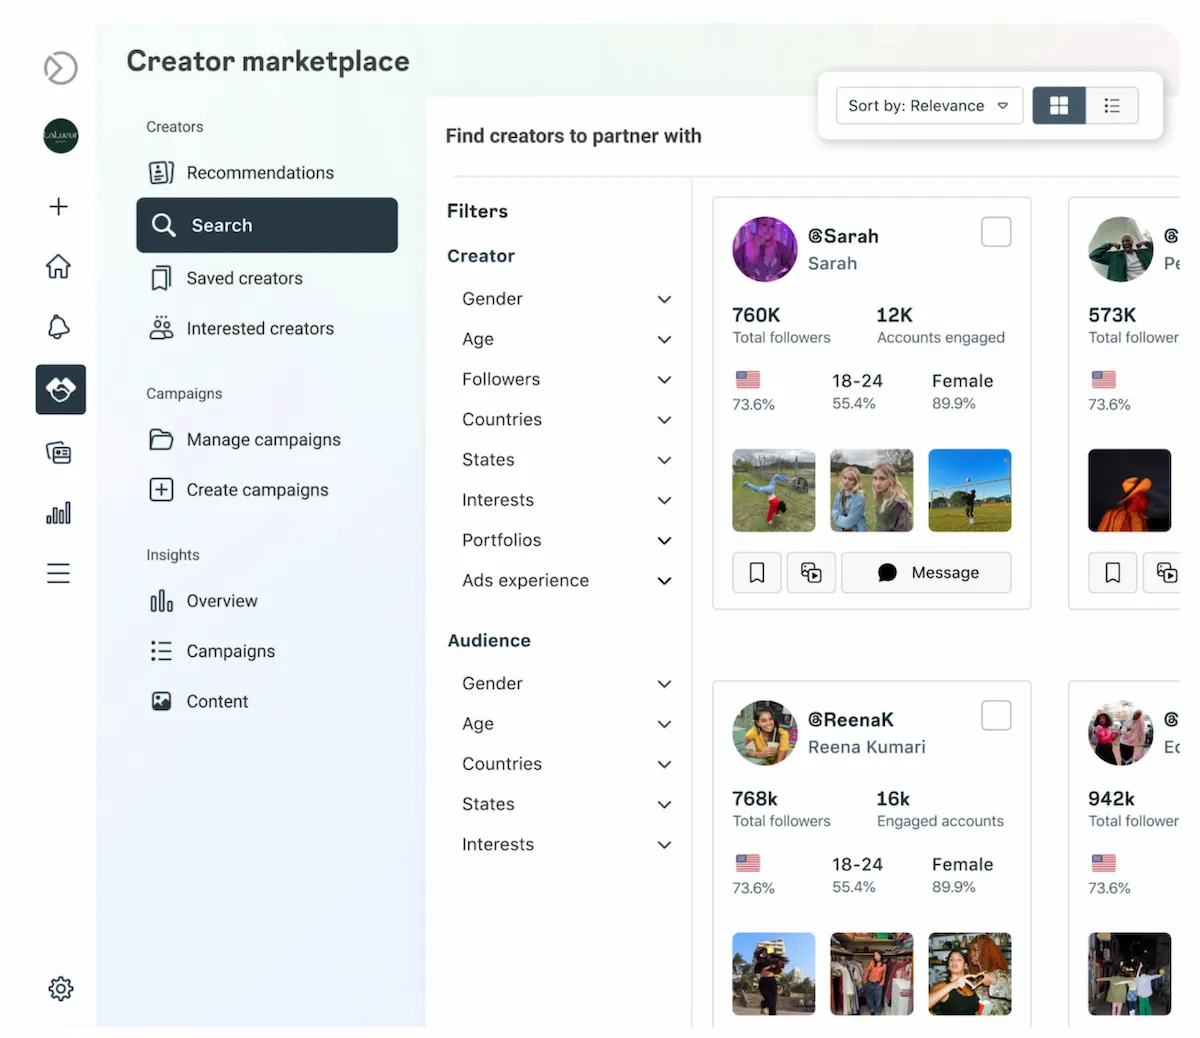Screen dimensions: 1200x1038
Task: Open Insights Content
Action: pos(267,701)
